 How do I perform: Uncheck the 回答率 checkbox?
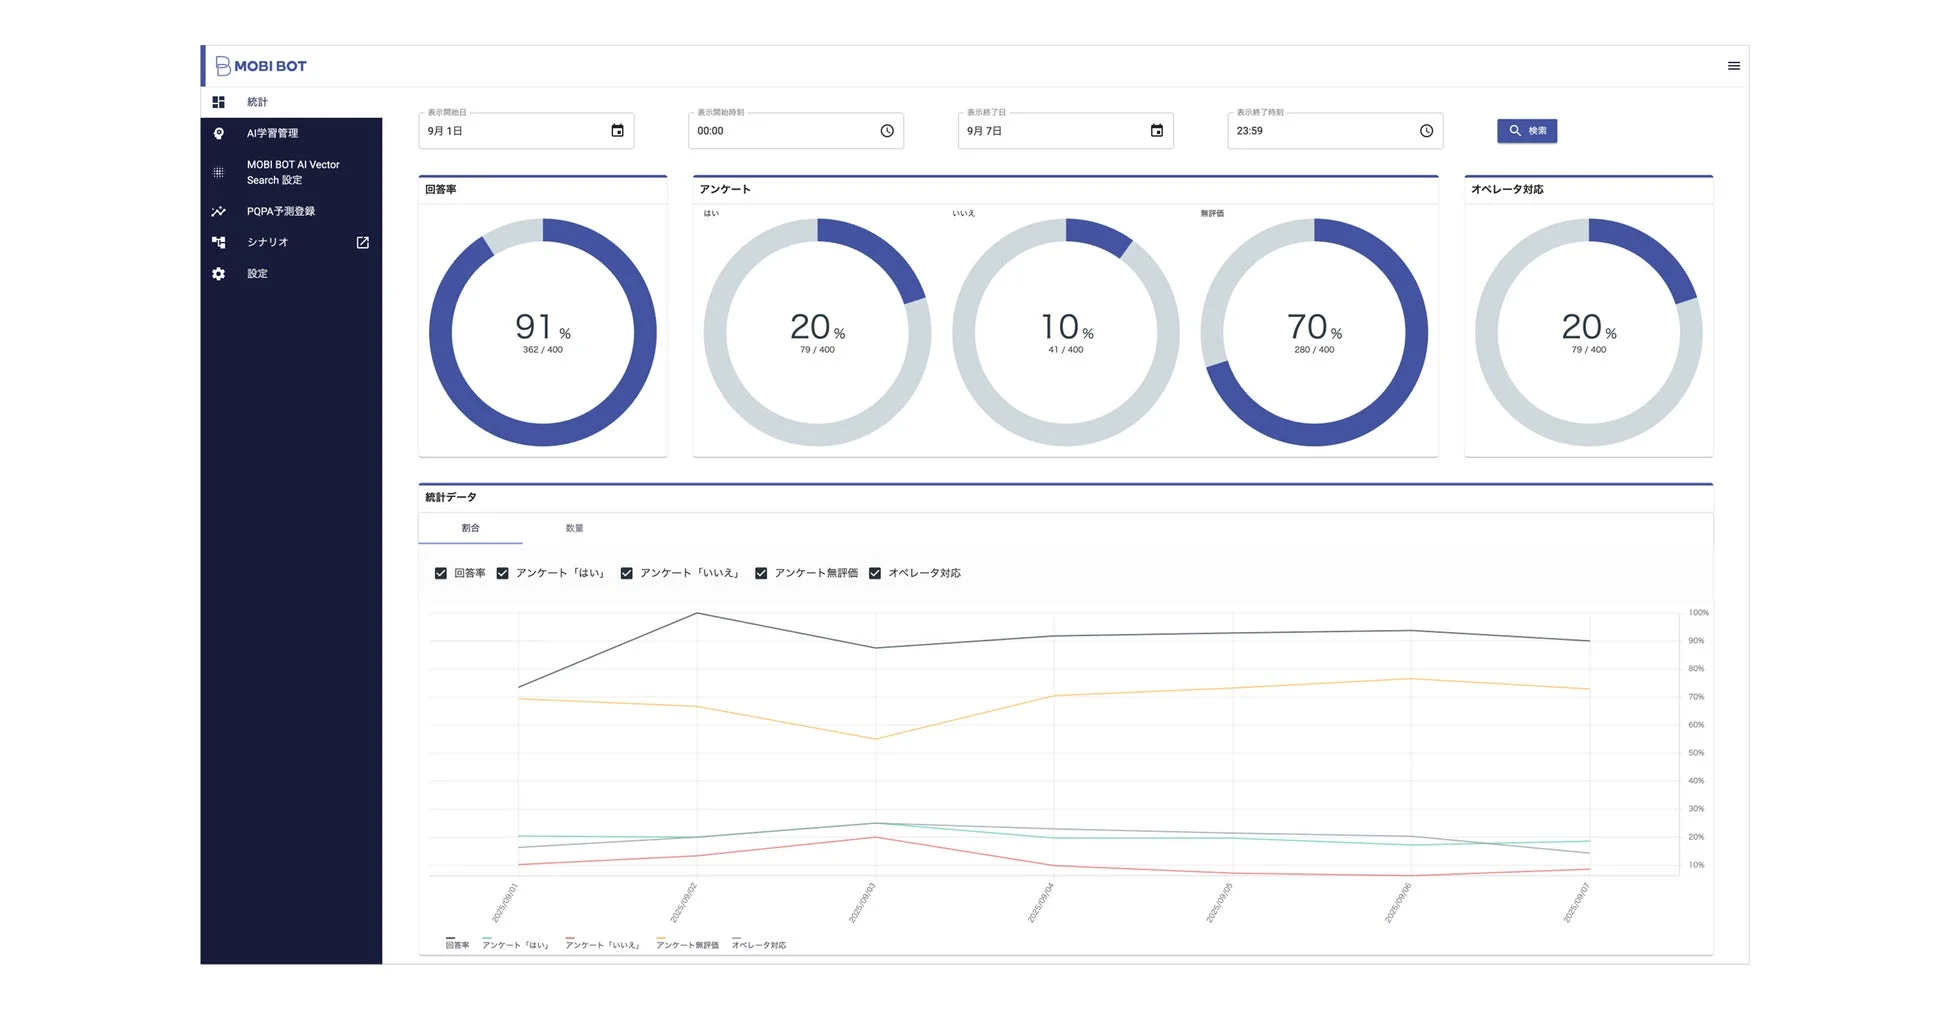point(440,573)
